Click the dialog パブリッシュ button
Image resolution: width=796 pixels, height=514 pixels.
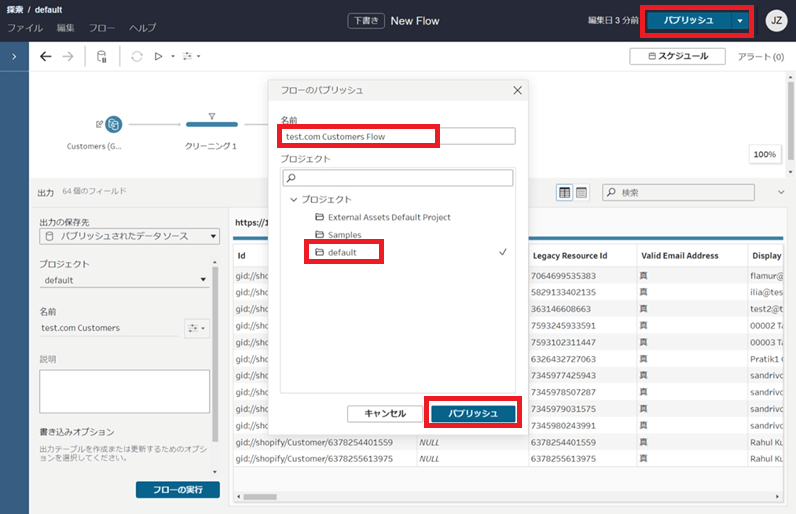click(x=473, y=414)
